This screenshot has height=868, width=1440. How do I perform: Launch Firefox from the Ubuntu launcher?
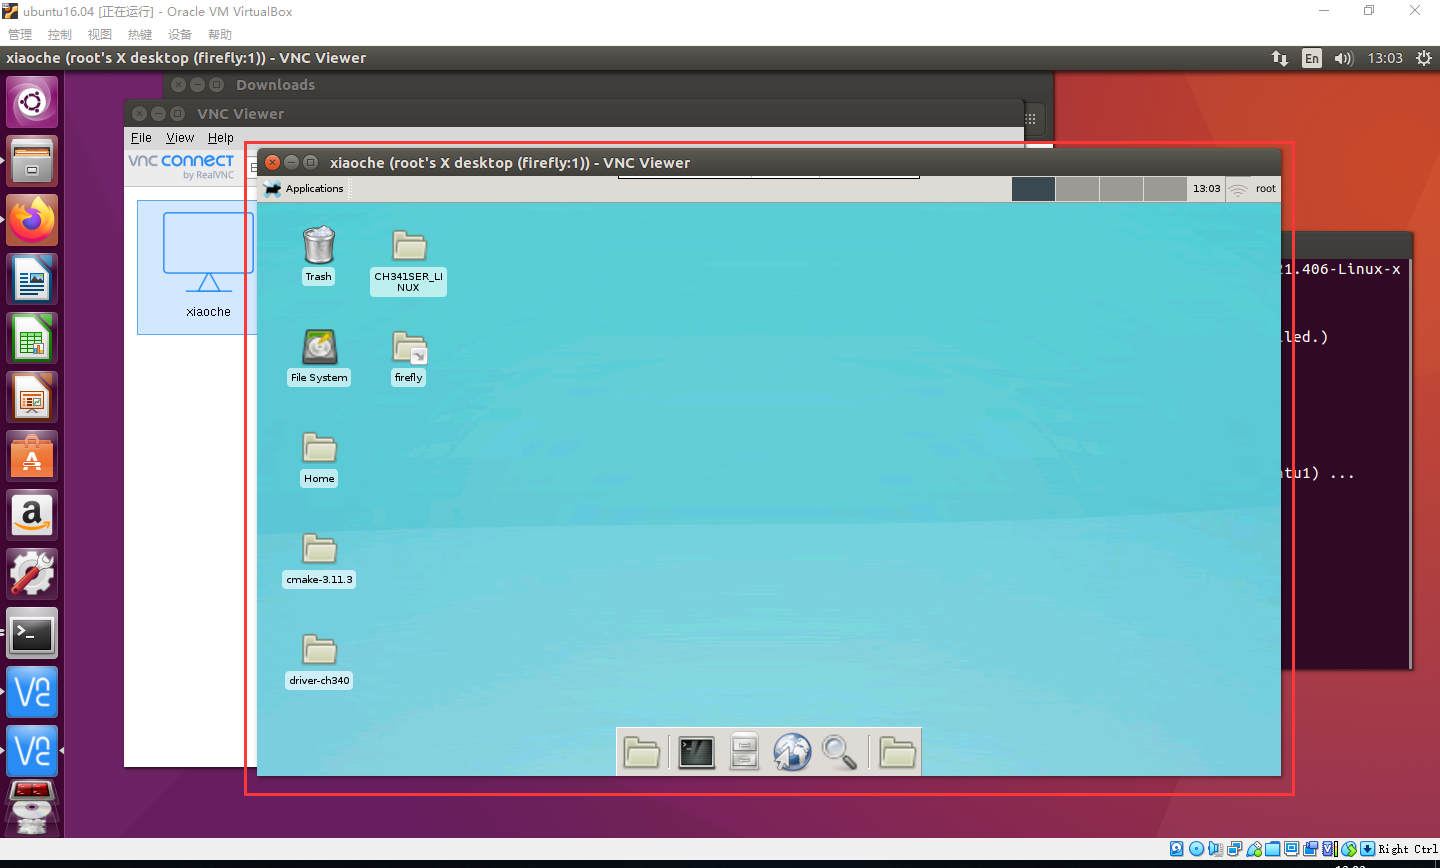32,219
